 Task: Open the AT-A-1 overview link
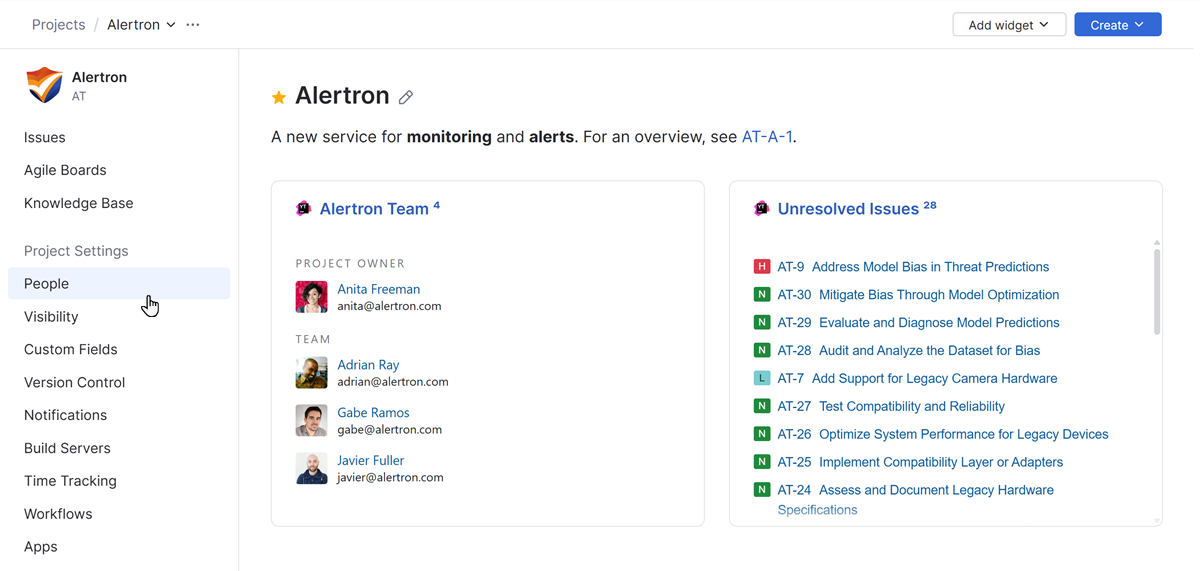(767, 137)
